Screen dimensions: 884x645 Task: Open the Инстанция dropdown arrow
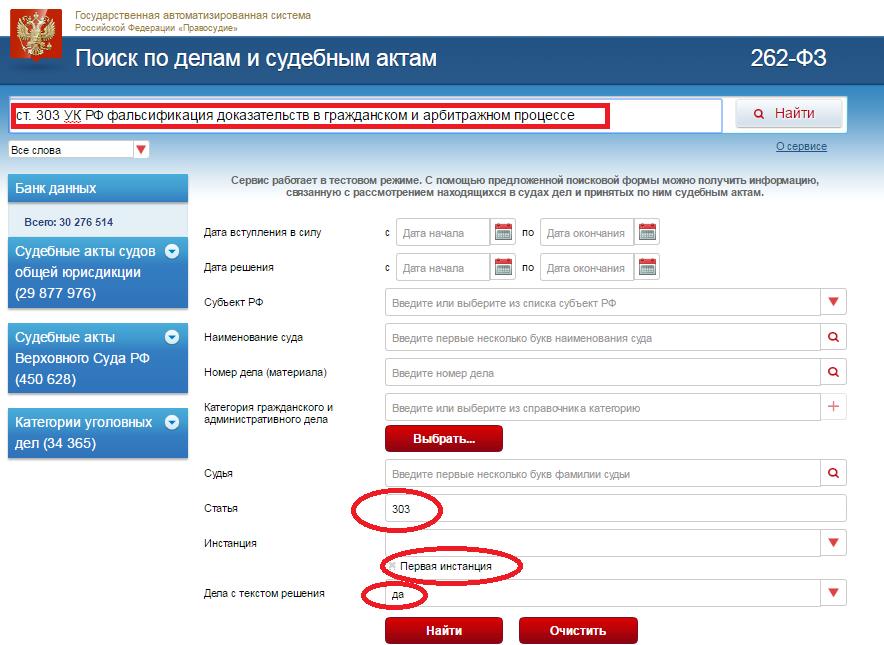coord(833,542)
